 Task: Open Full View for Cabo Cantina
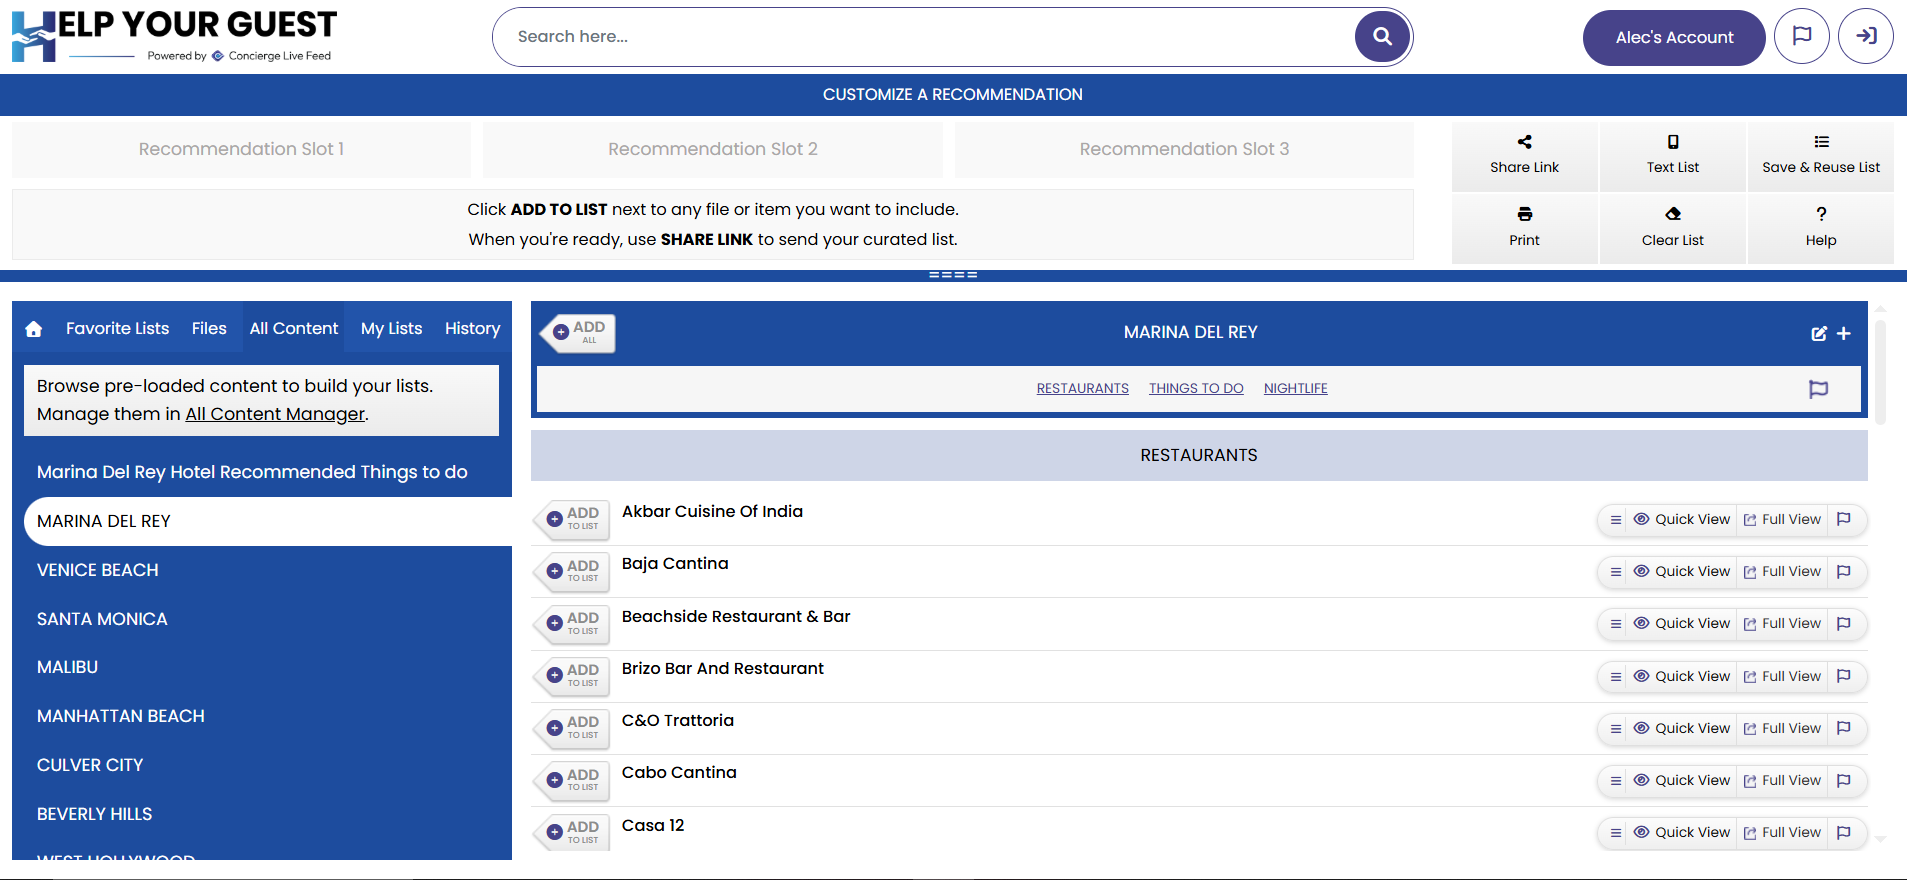coord(1782,781)
